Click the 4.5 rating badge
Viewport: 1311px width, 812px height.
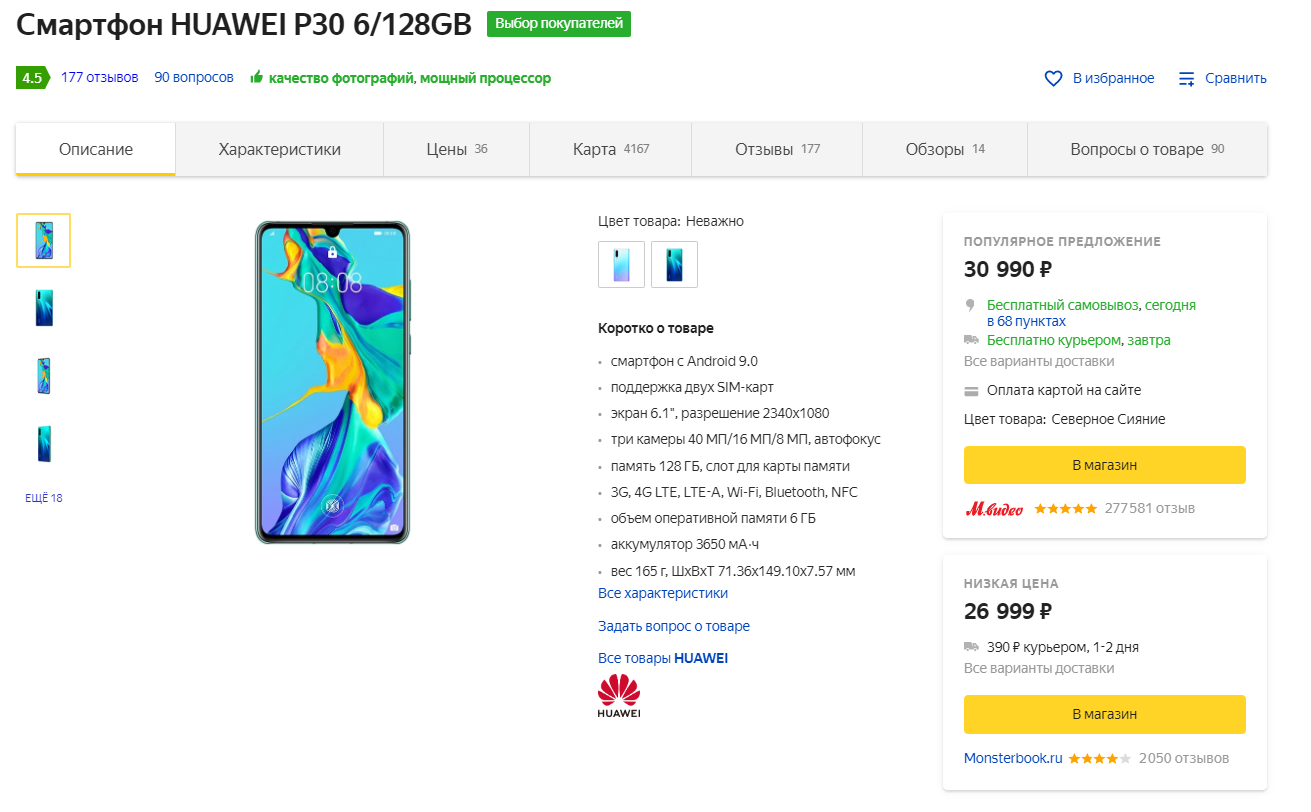pos(32,78)
